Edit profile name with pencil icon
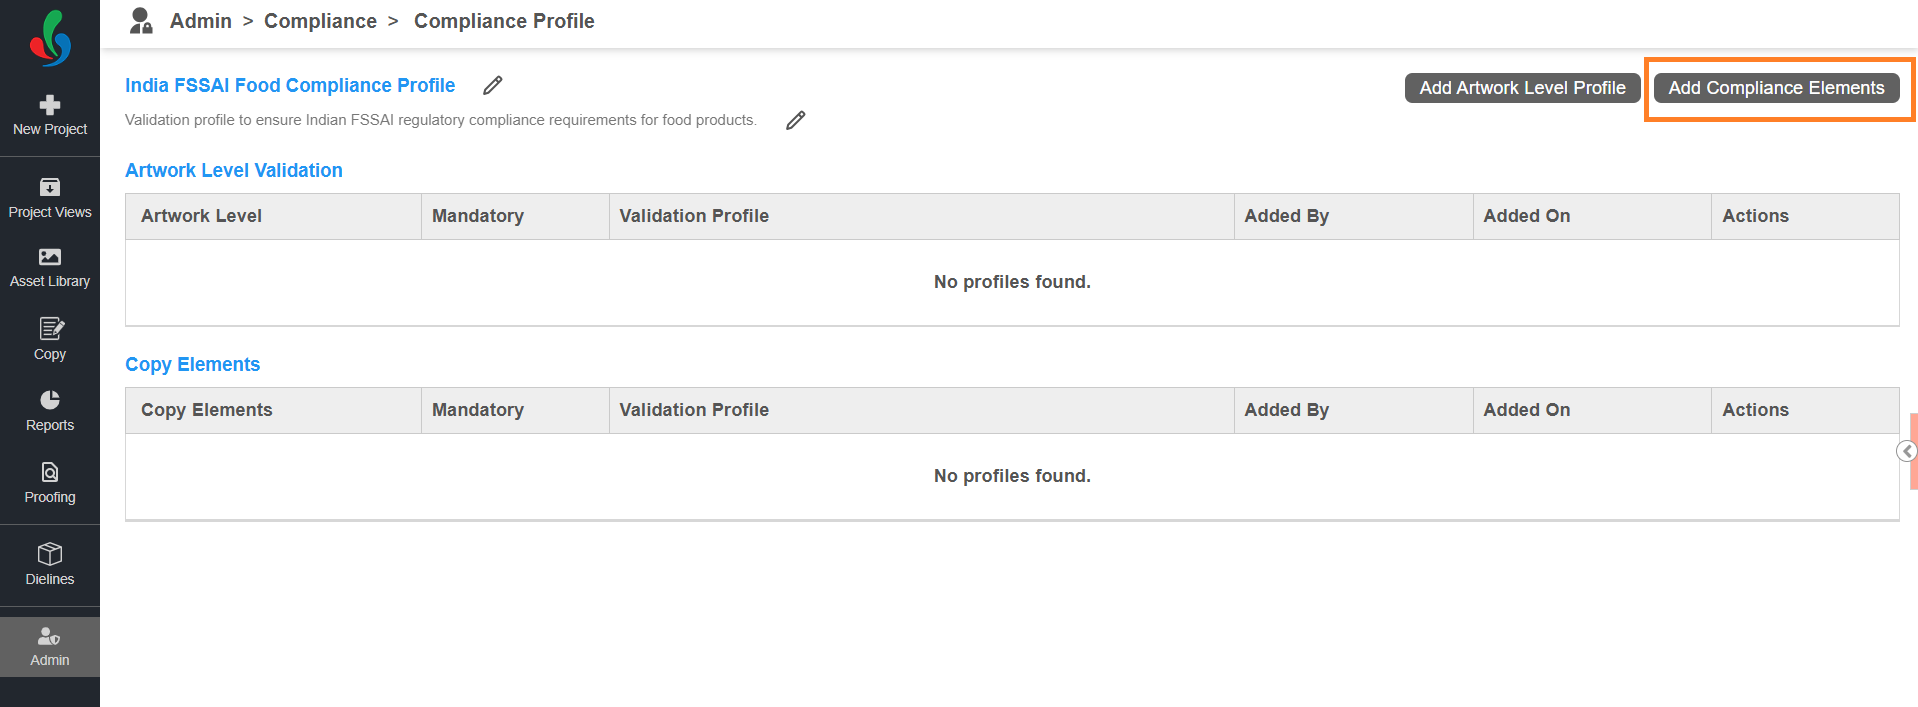The width and height of the screenshot is (1918, 707). pos(492,86)
